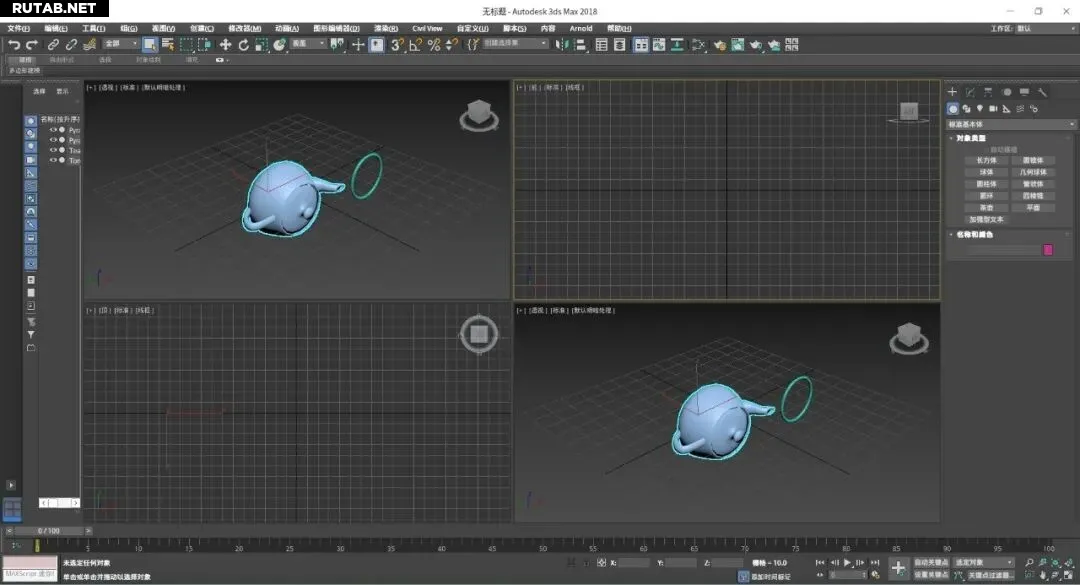Toggle the 3D Snaps button
The height and width of the screenshot is (585, 1080).
(x=397, y=45)
